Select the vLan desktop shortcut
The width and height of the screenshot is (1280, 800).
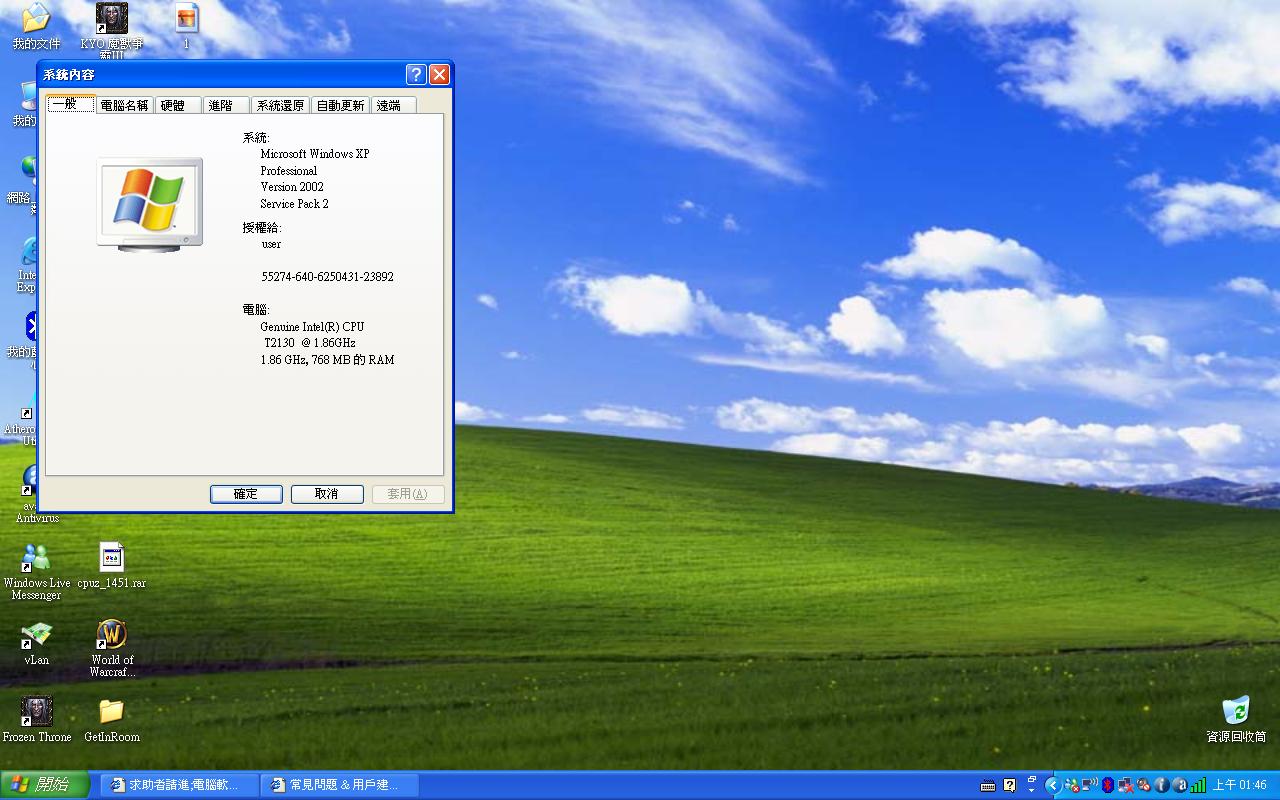click(x=36, y=636)
